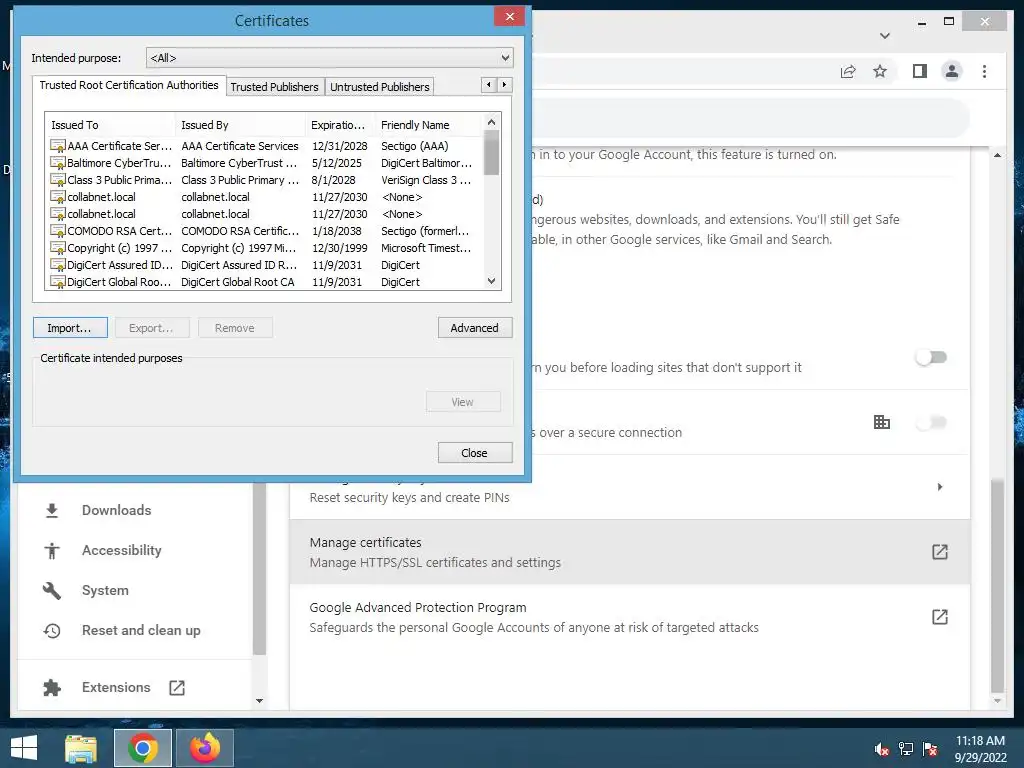Open File Explorer from taskbar

click(x=81, y=748)
